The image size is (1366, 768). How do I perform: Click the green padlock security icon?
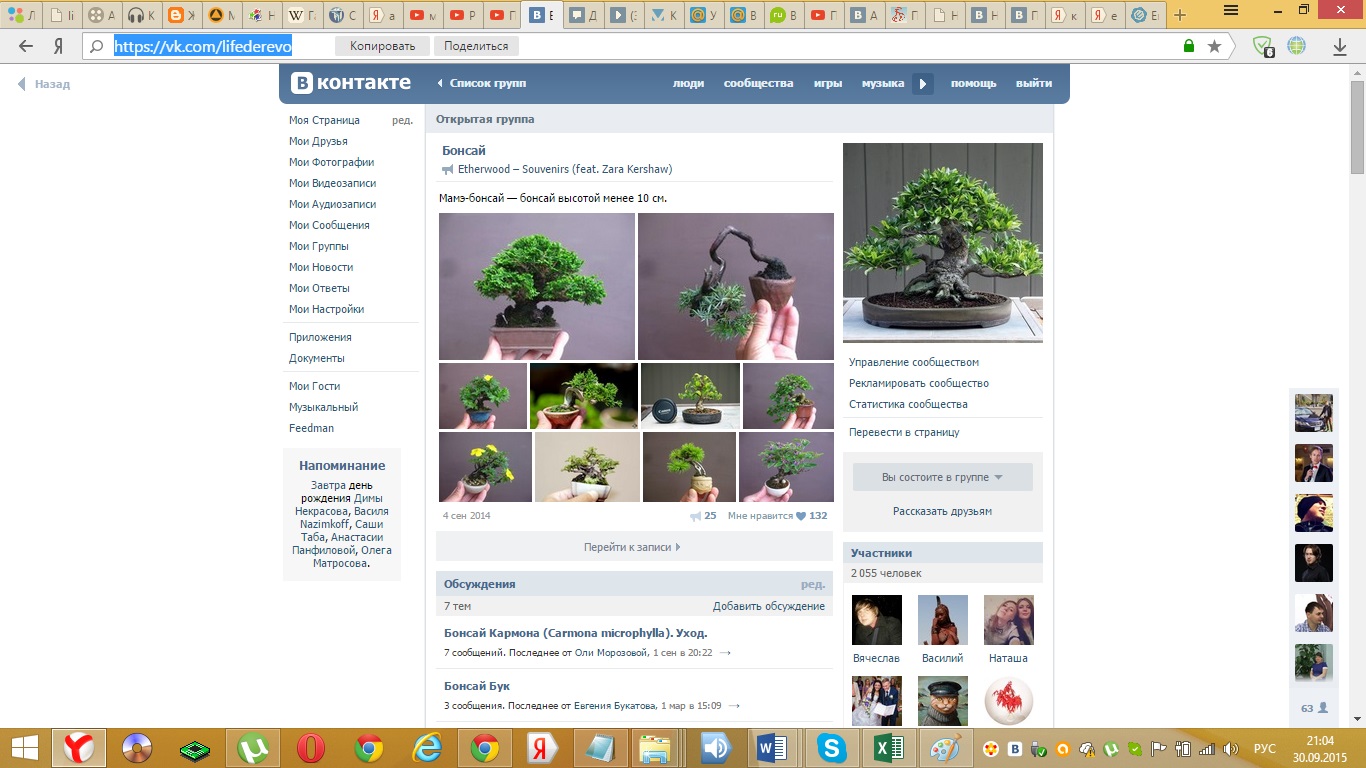point(1189,46)
